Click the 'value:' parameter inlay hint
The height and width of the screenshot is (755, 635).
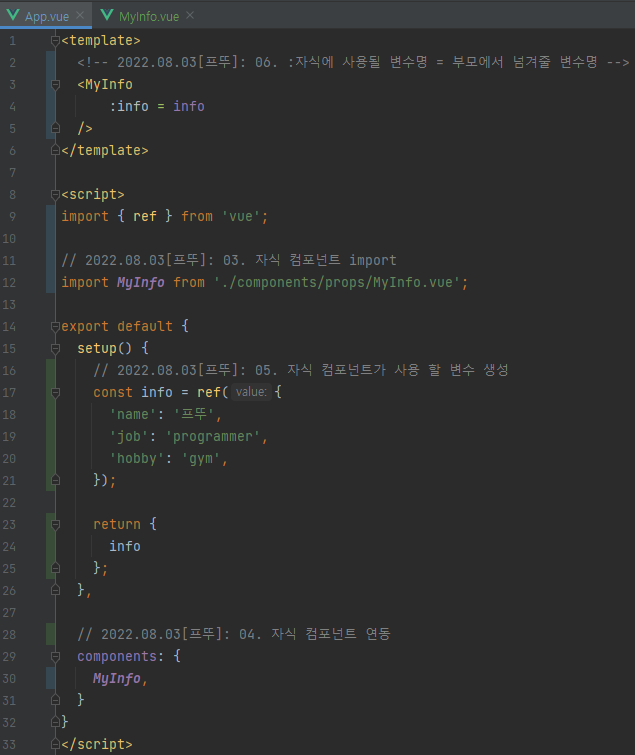tap(251, 392)
